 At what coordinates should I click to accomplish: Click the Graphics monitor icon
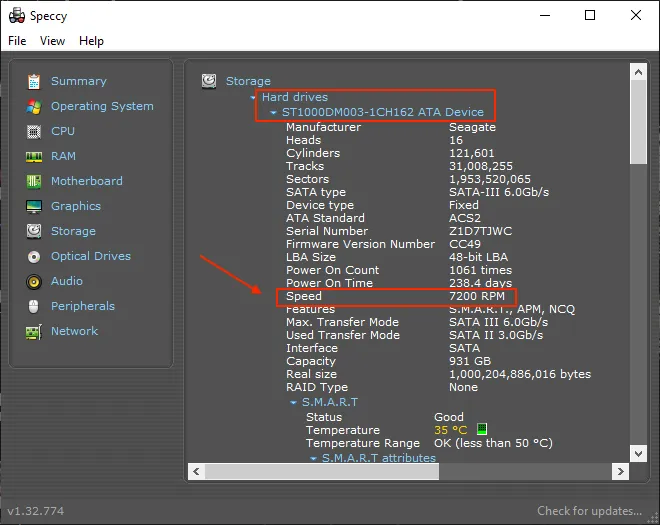click(34, 206)
